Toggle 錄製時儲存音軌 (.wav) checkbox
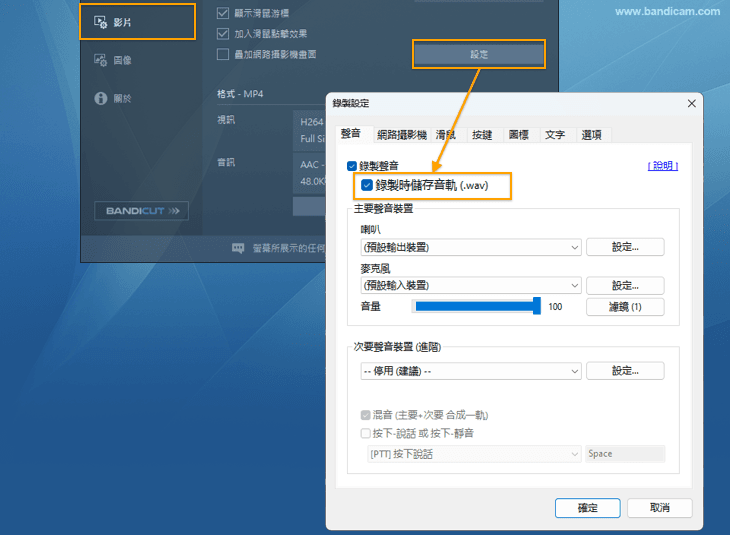Screen dimensions: 730x535 (367, 185)
